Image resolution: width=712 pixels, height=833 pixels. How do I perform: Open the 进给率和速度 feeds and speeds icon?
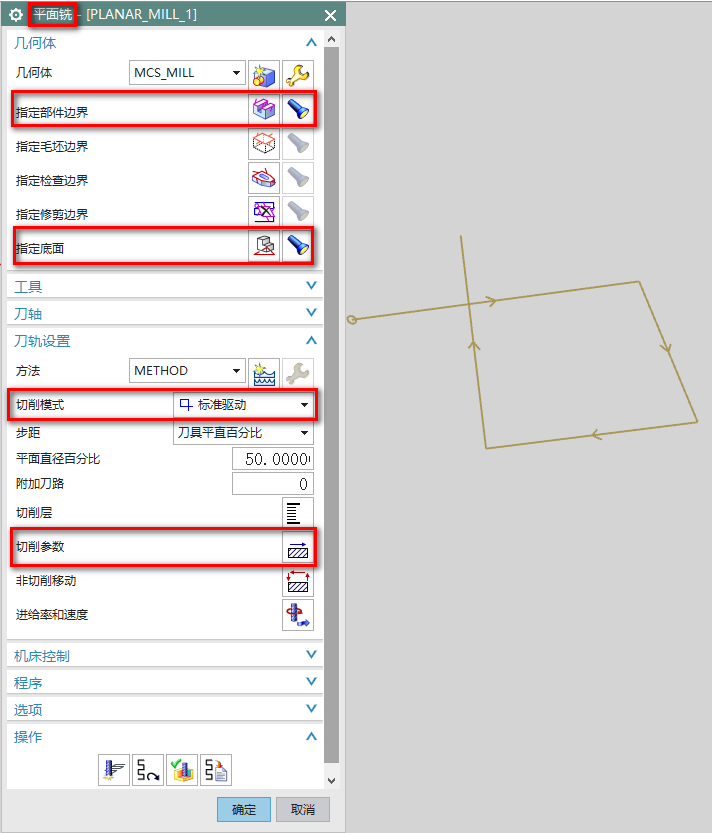298,615
